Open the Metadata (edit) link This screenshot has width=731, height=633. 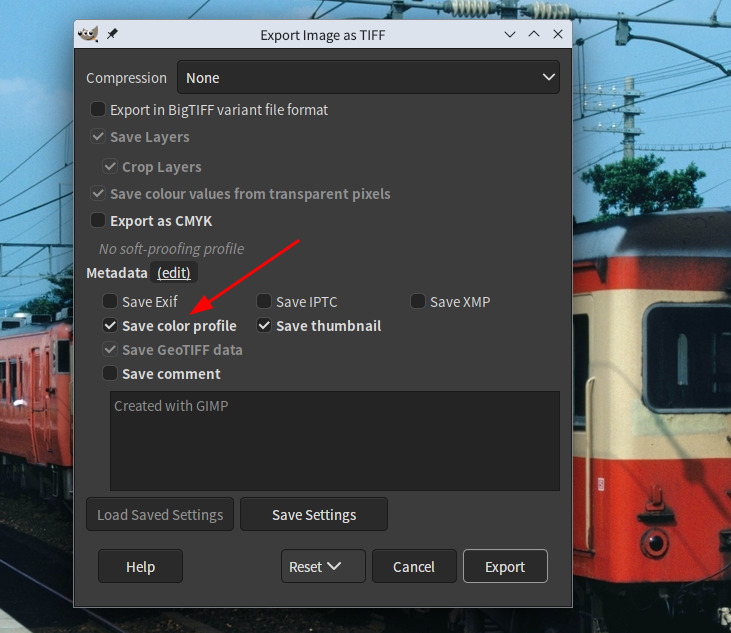pyautogui.click(x=174, y=273)
